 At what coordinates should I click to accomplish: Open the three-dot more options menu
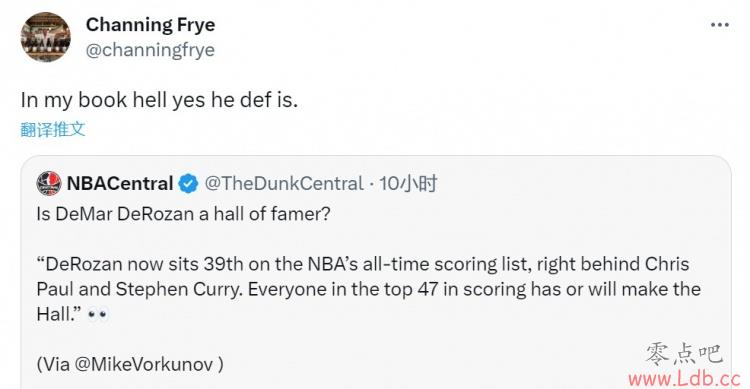720,25
